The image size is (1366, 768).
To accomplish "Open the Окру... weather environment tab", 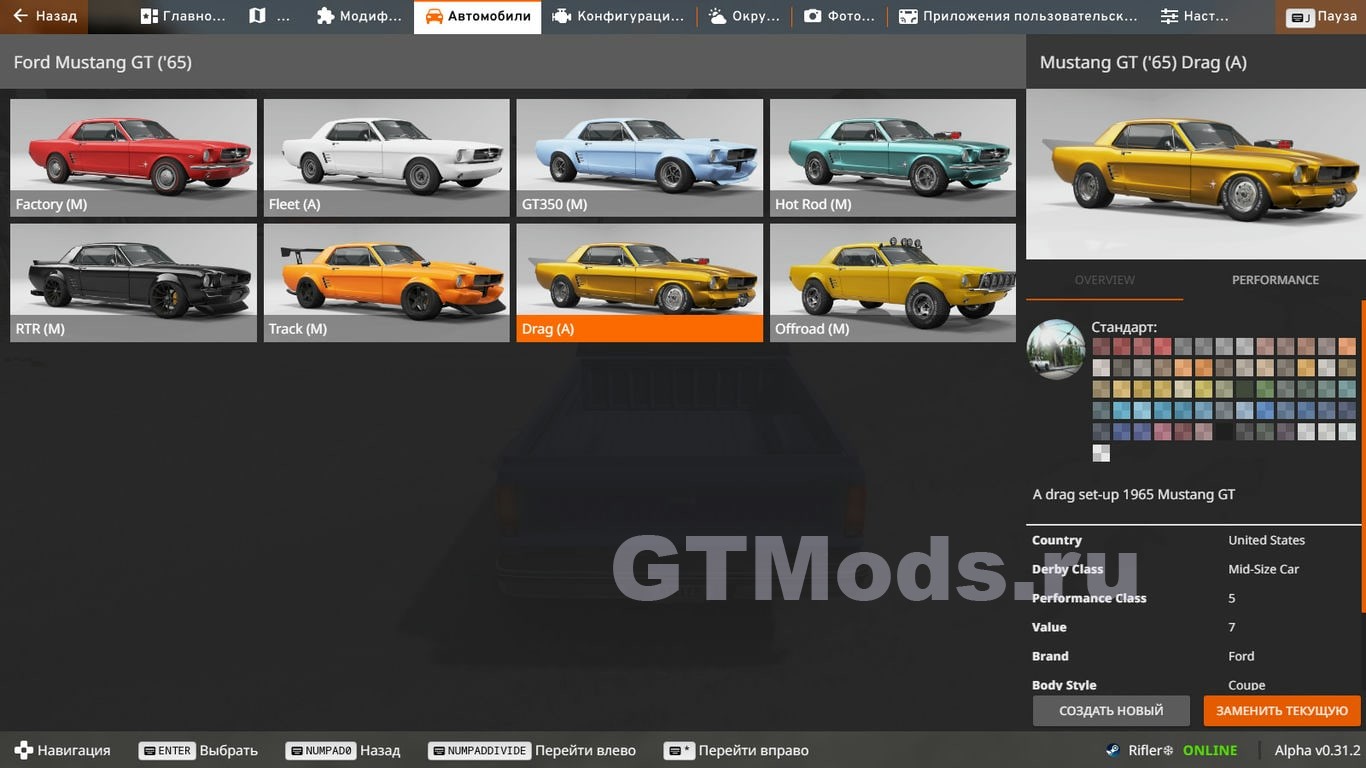I will 744,16.
